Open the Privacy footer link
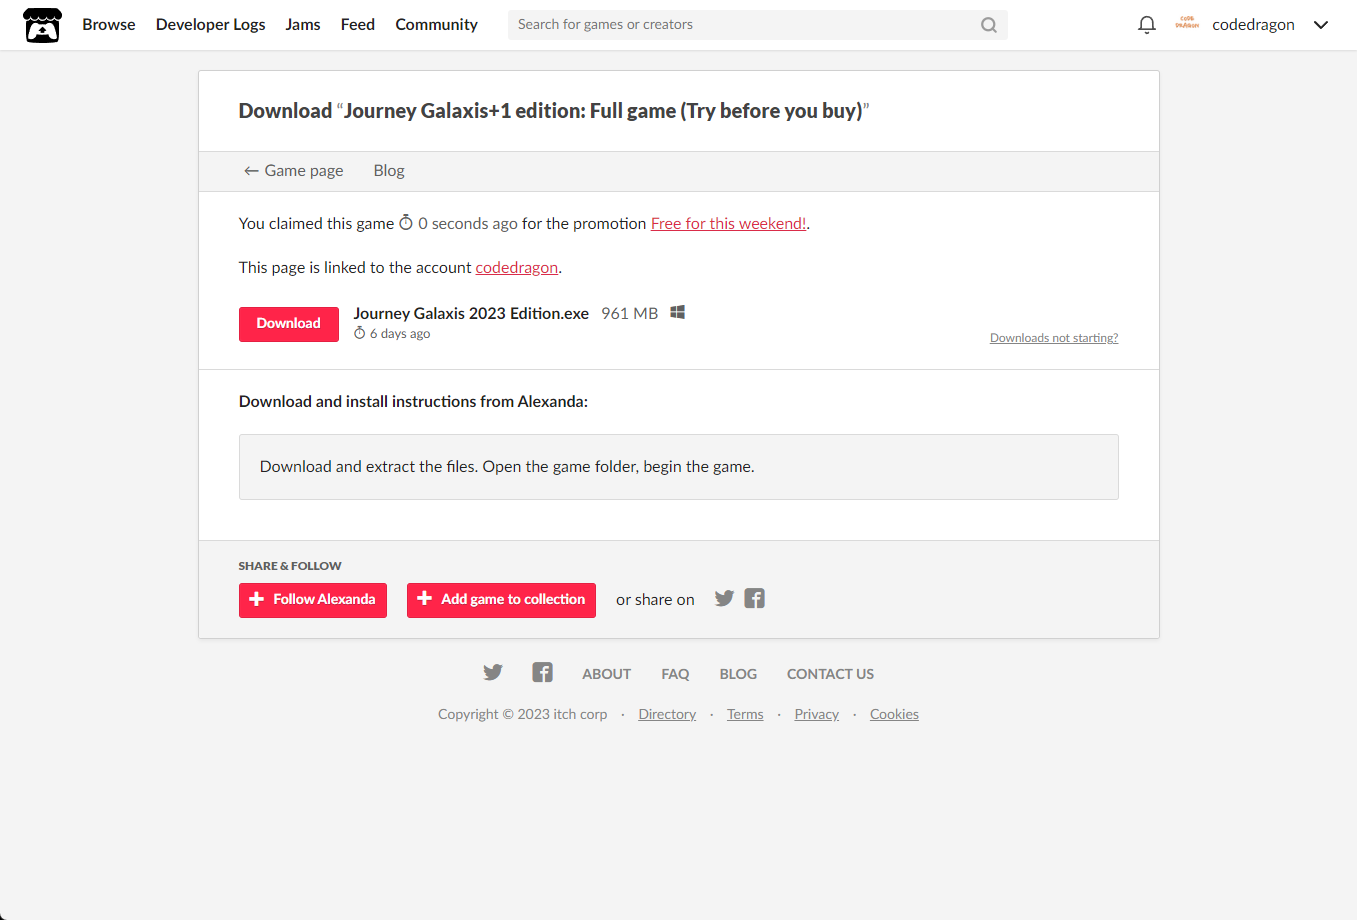1357x920 pixels. (x=817, y=714)
